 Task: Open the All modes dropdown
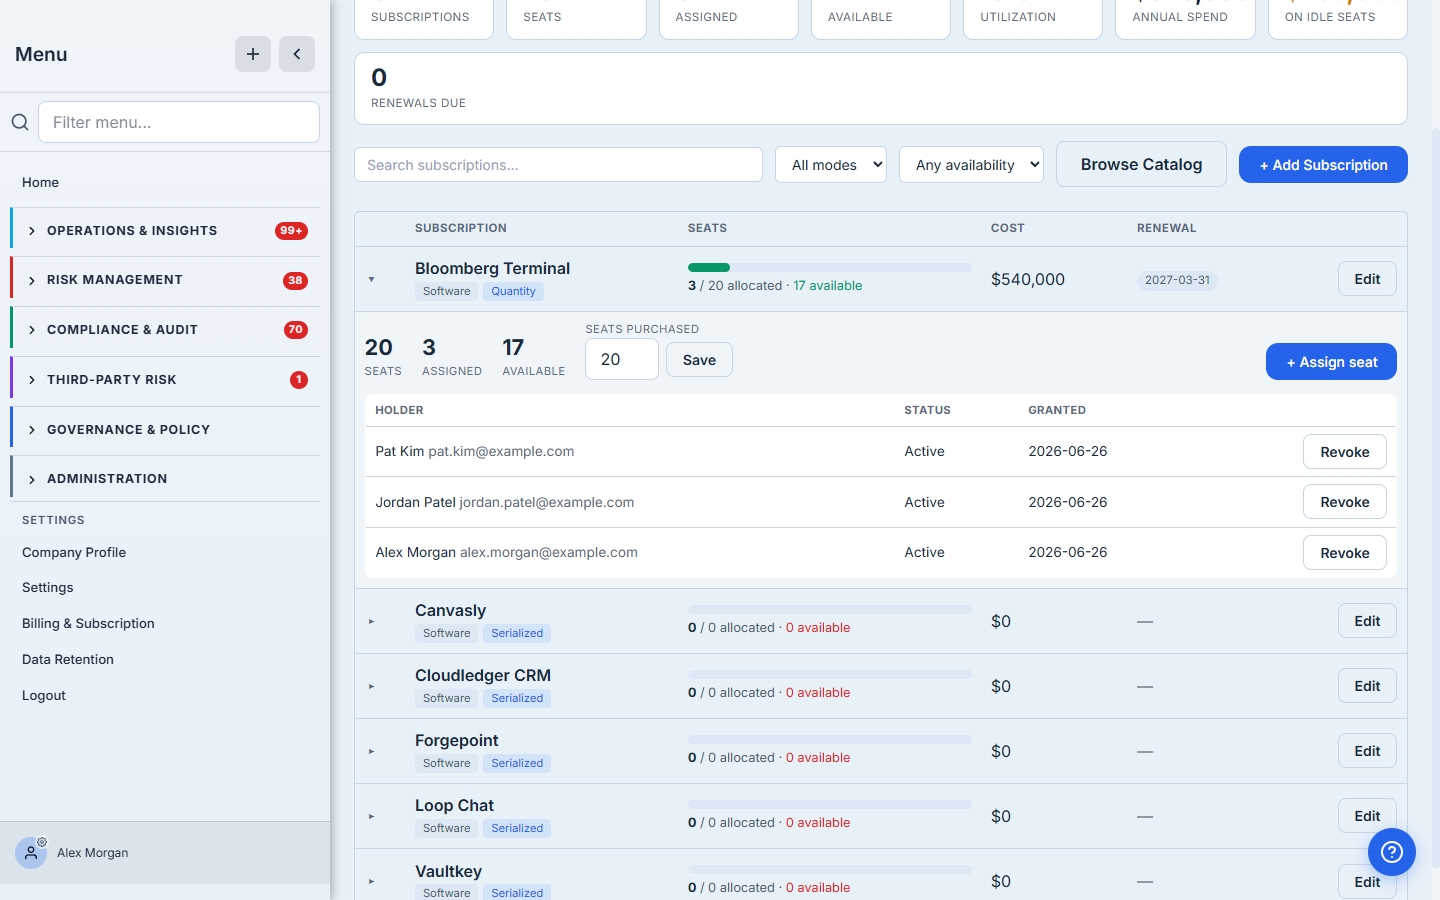(x=831, y=165)
